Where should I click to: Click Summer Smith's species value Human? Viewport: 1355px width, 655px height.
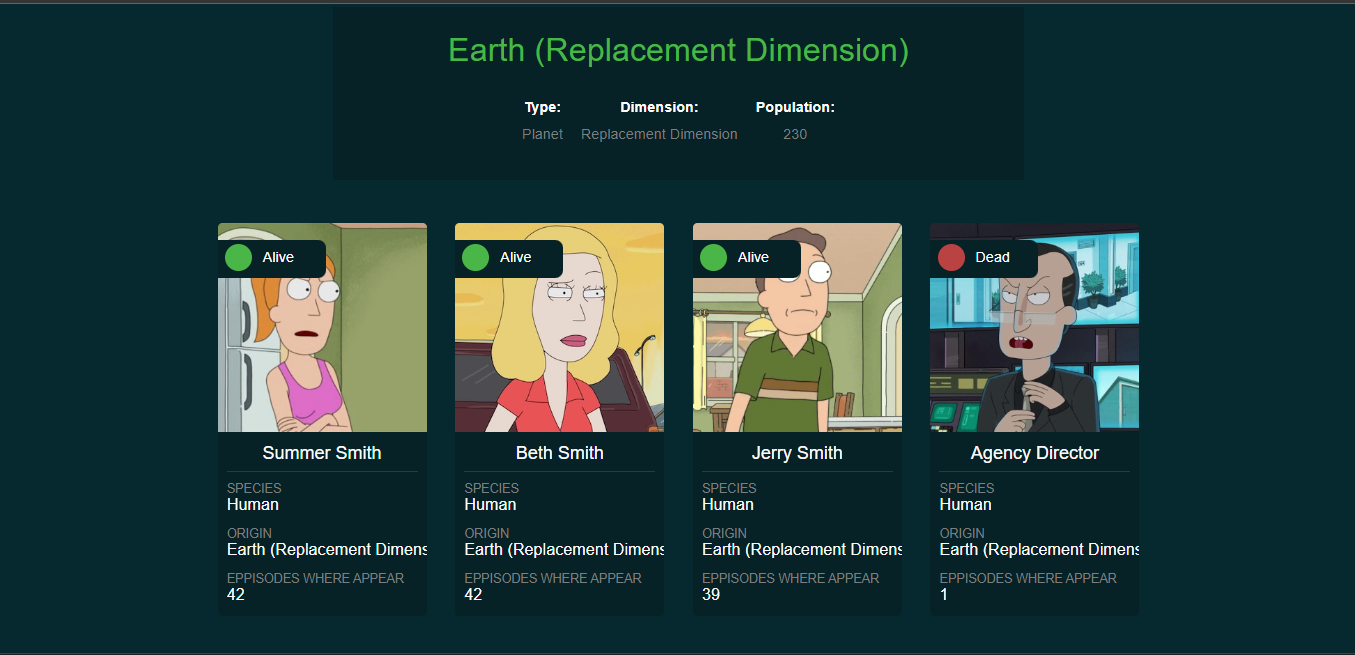[253, 505]
